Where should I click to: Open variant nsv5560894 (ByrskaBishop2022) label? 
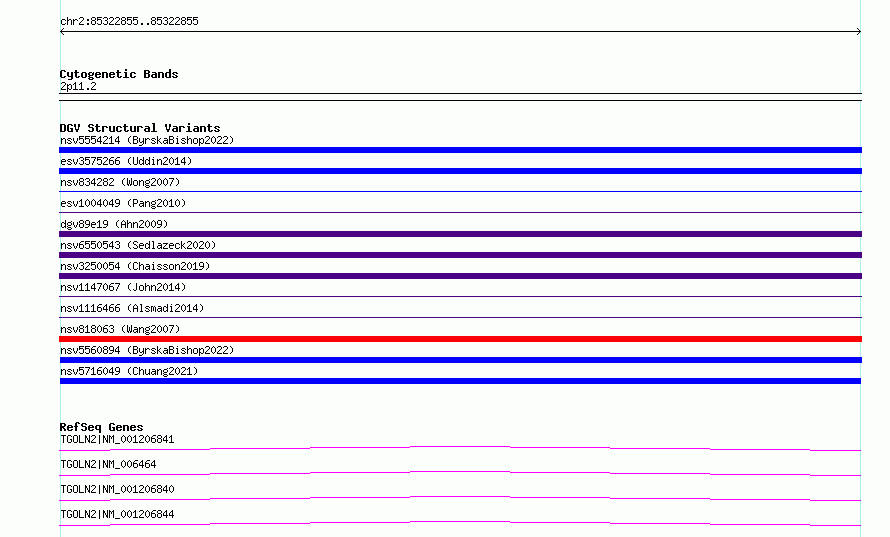click(x=147, y=350)
